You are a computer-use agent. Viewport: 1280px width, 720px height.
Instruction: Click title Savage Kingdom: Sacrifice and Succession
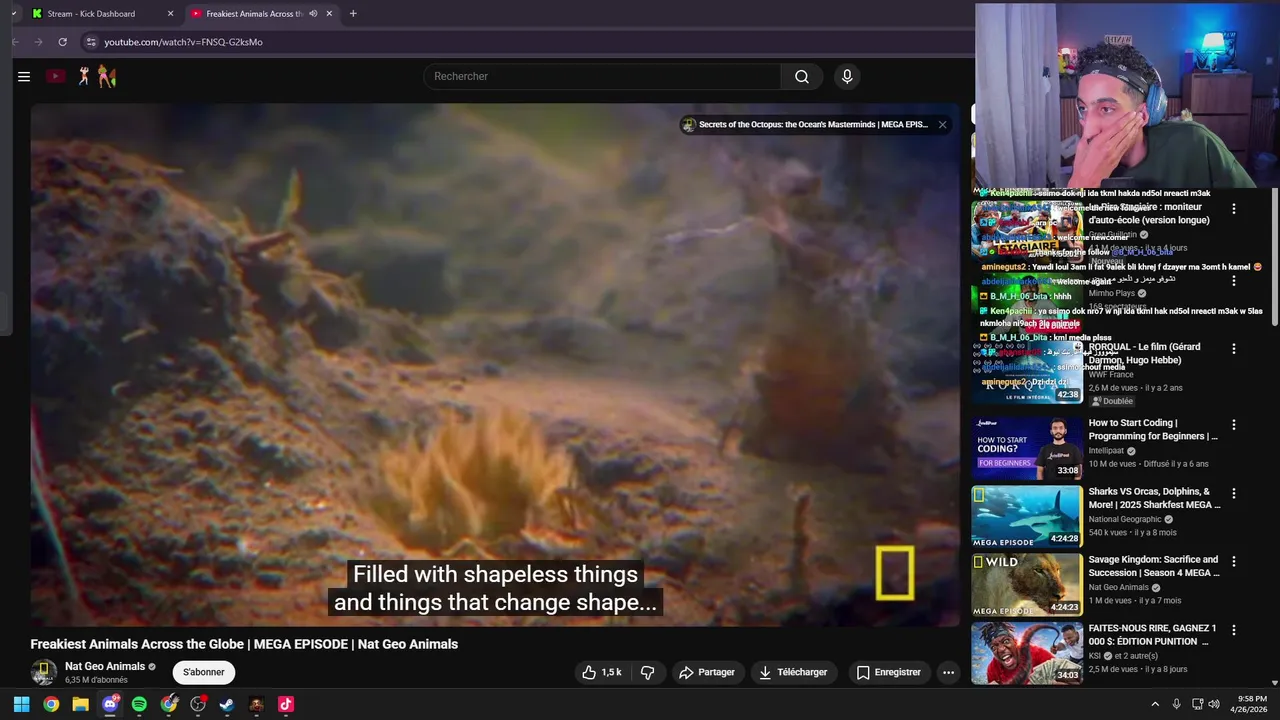pyautogui.click(x=1153, y=566)
